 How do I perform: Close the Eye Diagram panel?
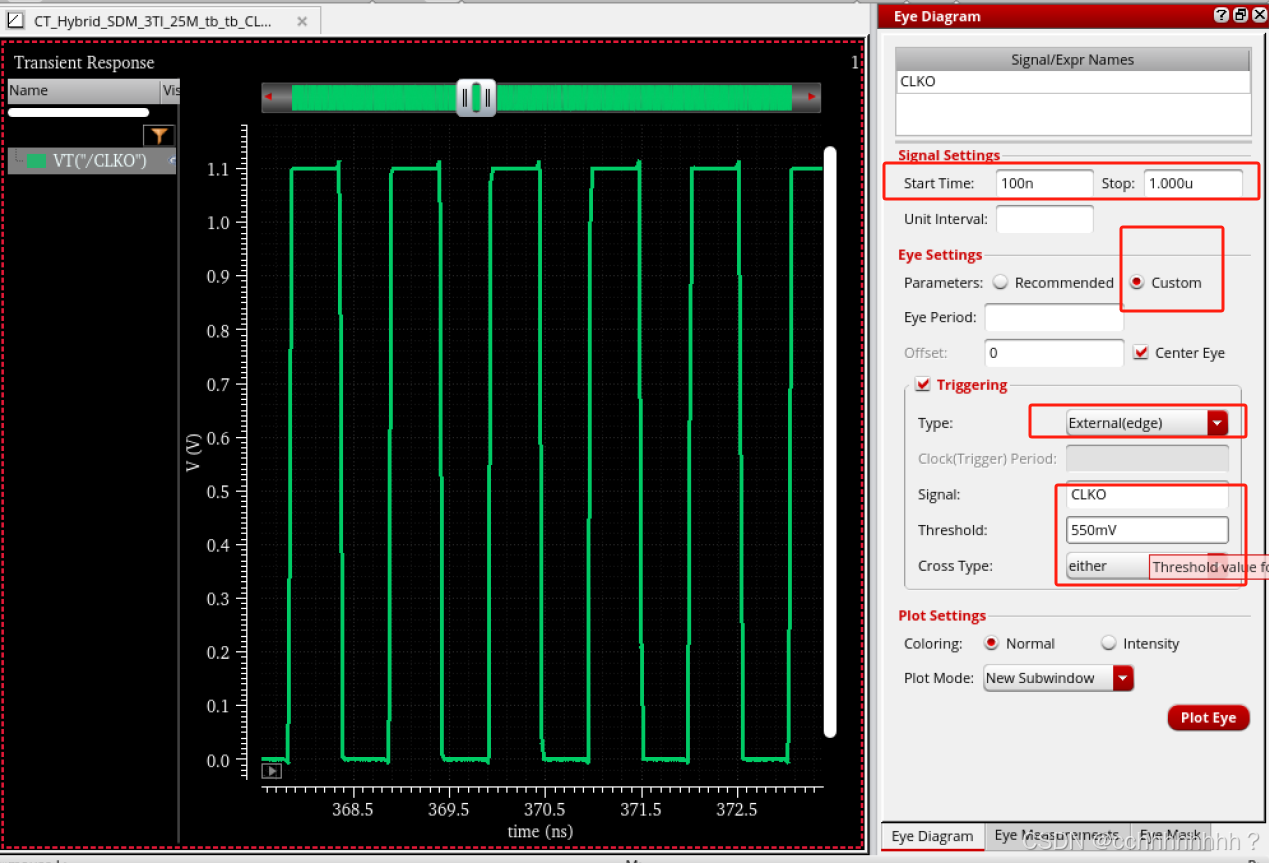[x=1258, y=15]
